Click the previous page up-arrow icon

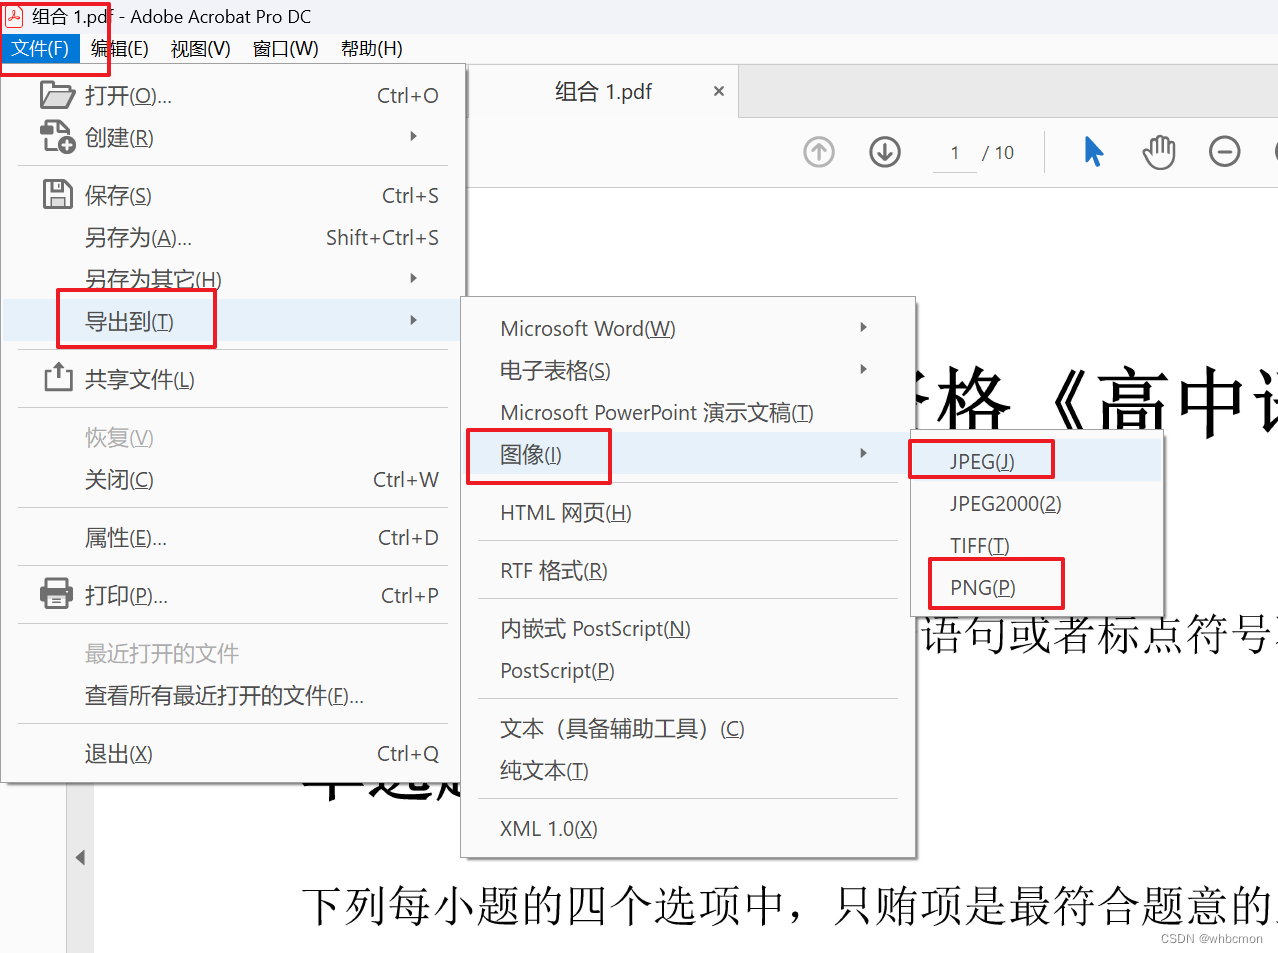tap(819, 152)
